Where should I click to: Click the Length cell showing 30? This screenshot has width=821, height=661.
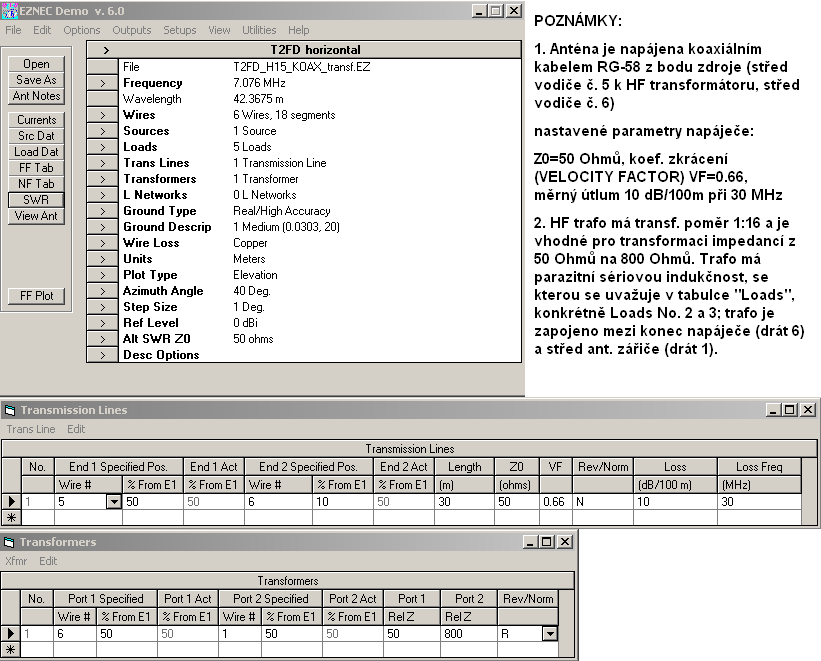point(465,502)
